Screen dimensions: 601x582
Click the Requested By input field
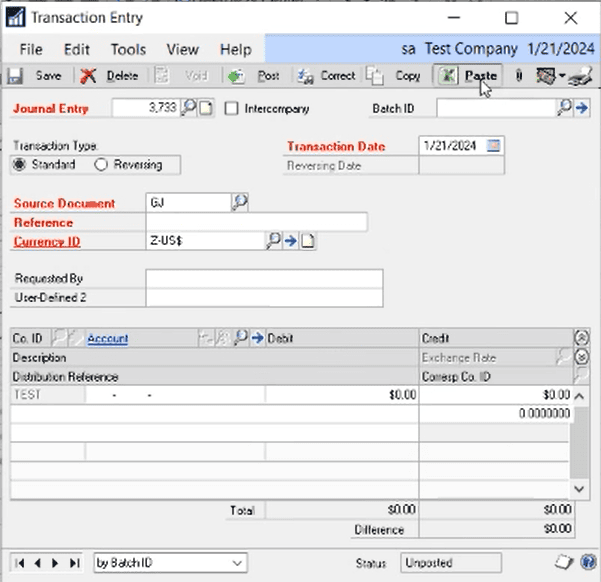(x=264, y=279)
